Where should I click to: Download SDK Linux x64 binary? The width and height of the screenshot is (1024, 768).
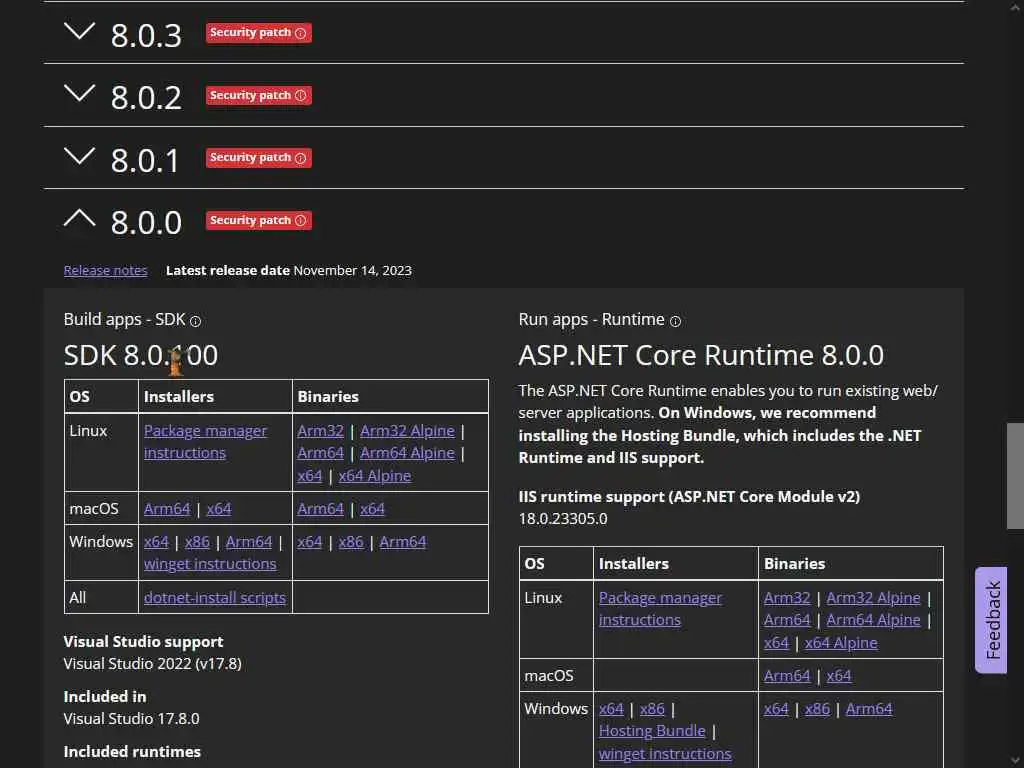pyautogui.click(x=310, y=476)
